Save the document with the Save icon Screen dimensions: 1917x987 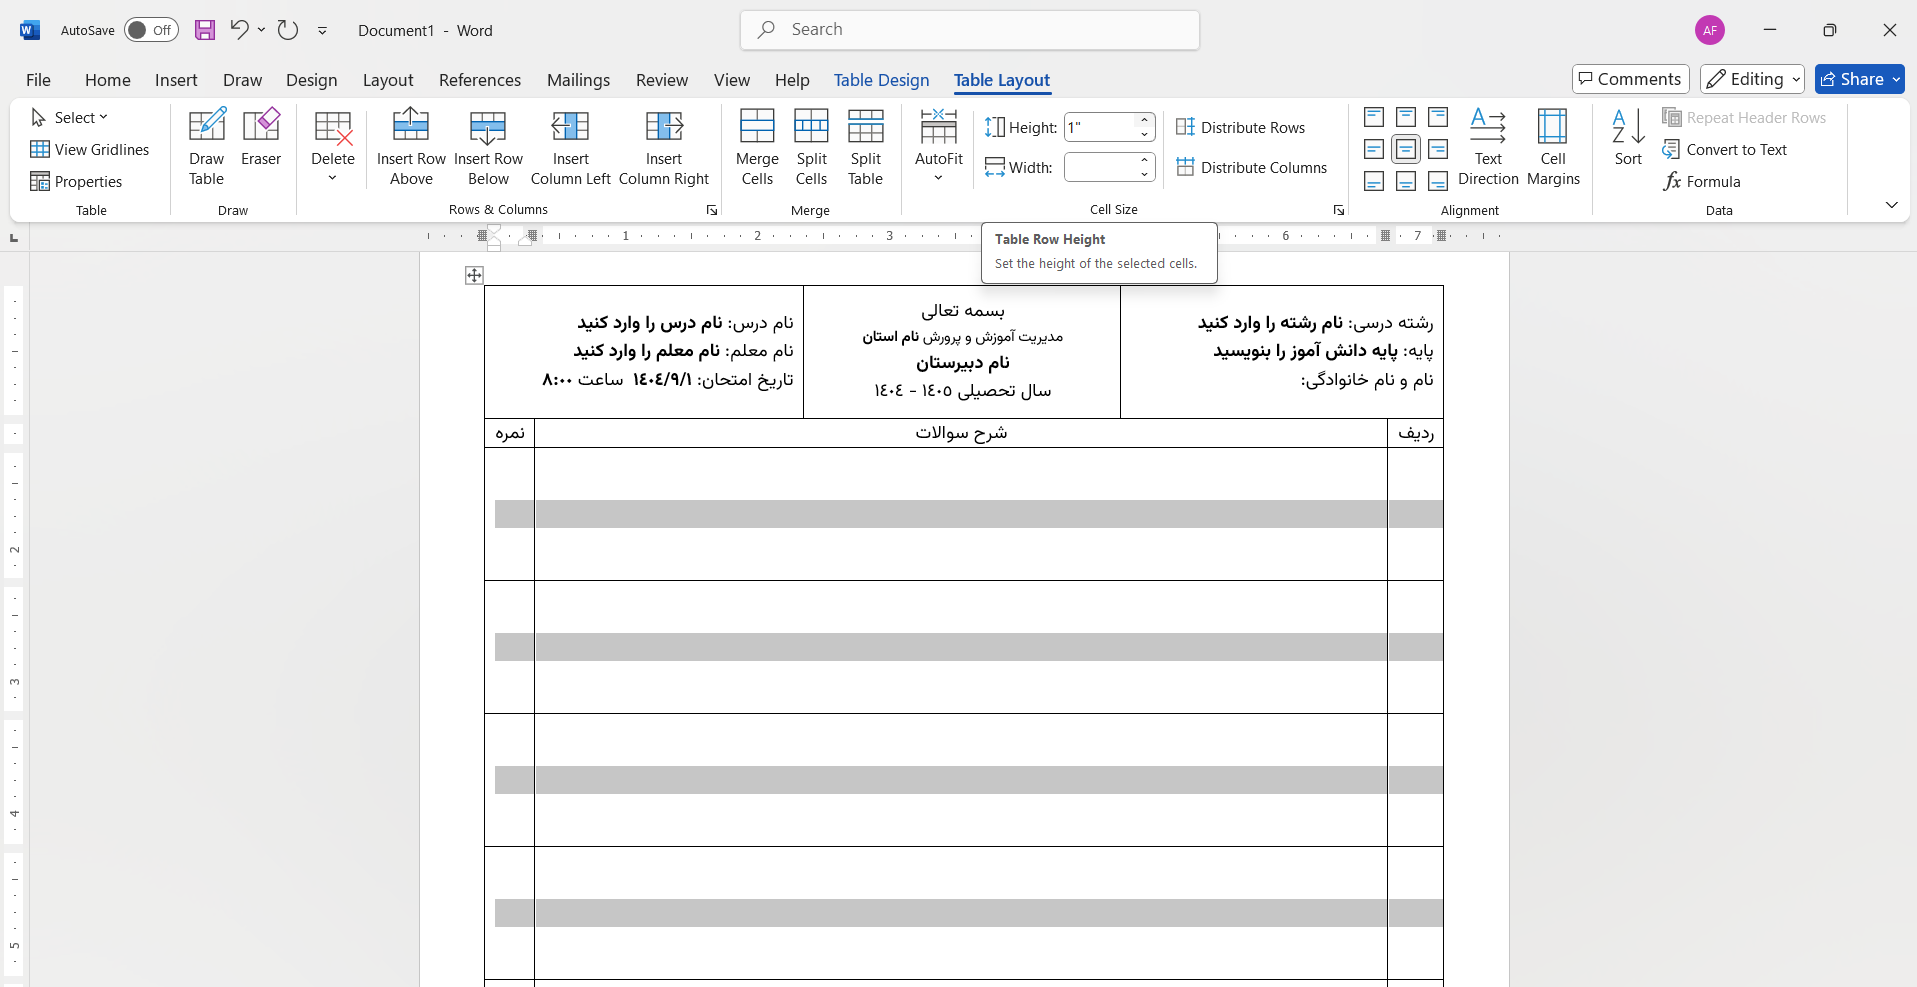point(205,30)
